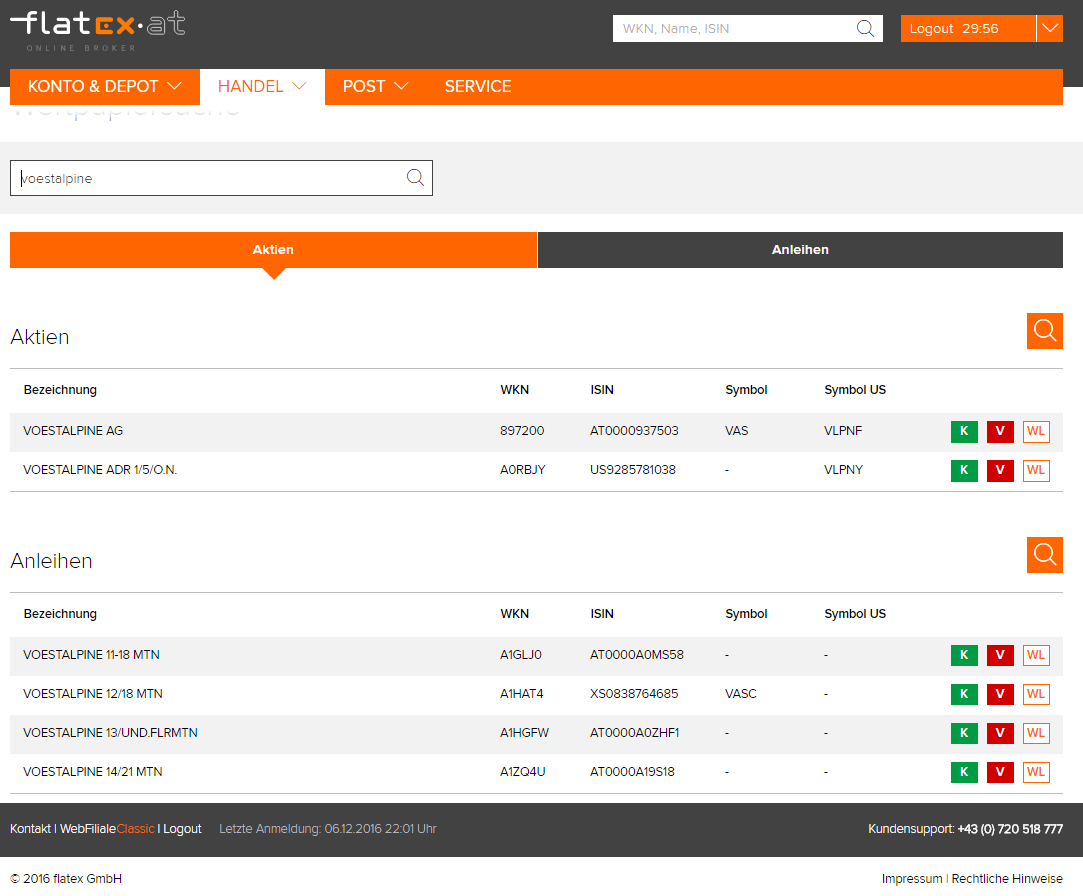Click ISIN AT0000A0ZHF1
The height and width of the screenshot is (896, 1083).
click(635, 733)
